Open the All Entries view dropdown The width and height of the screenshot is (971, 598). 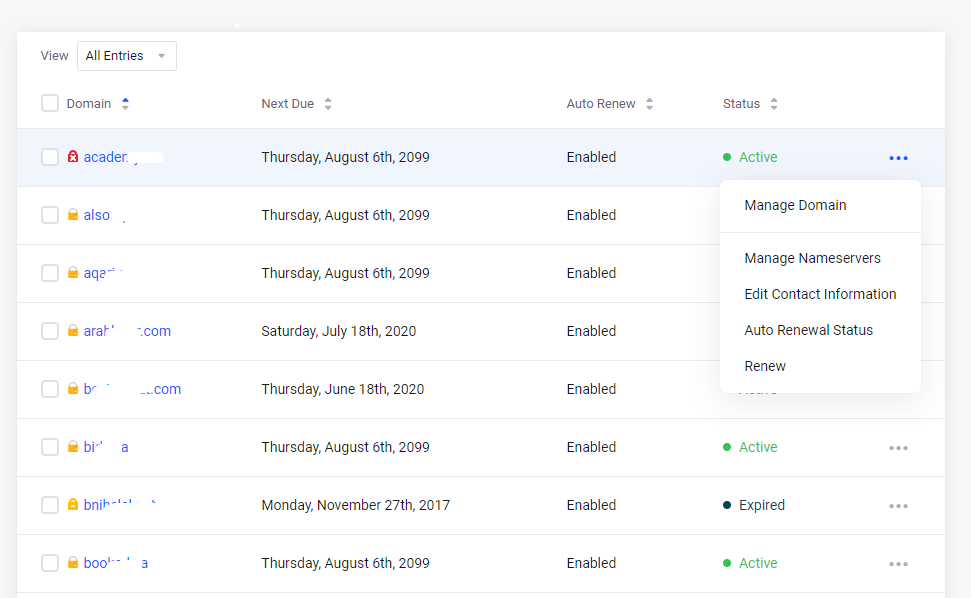[x=126, y=56]
